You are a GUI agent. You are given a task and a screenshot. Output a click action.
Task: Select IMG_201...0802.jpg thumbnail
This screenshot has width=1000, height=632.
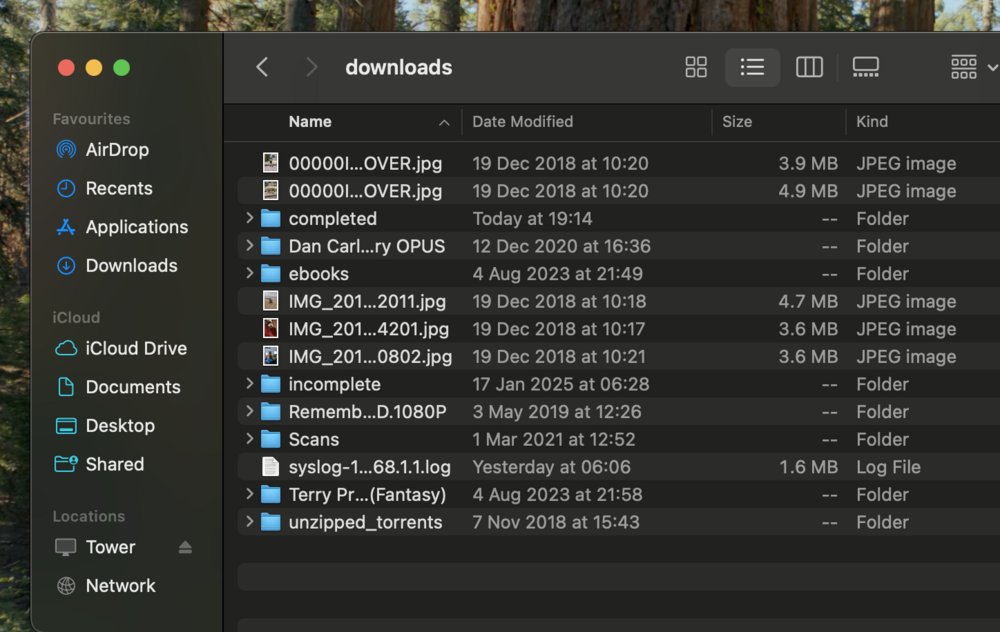coord(270,356)
